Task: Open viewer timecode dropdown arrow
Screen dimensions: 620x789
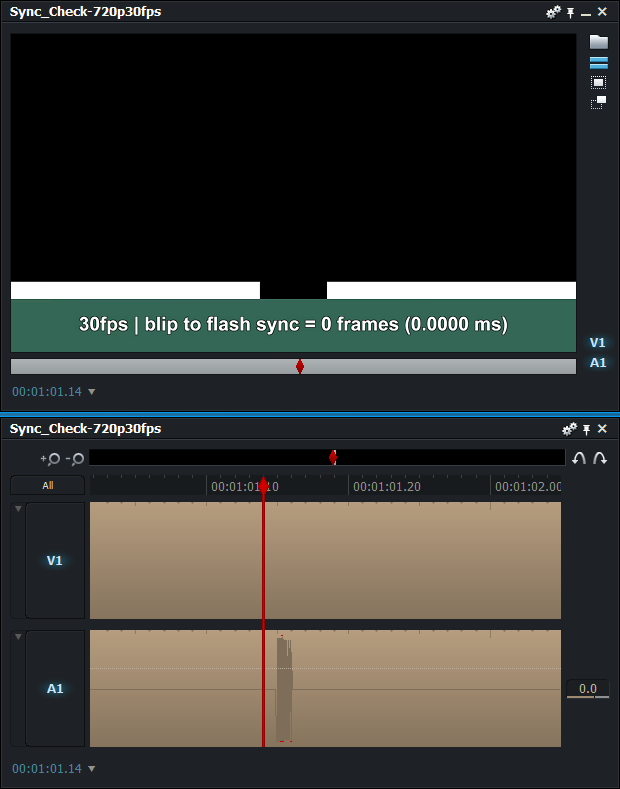Action: pyautogui.click(x=92, y=392)
